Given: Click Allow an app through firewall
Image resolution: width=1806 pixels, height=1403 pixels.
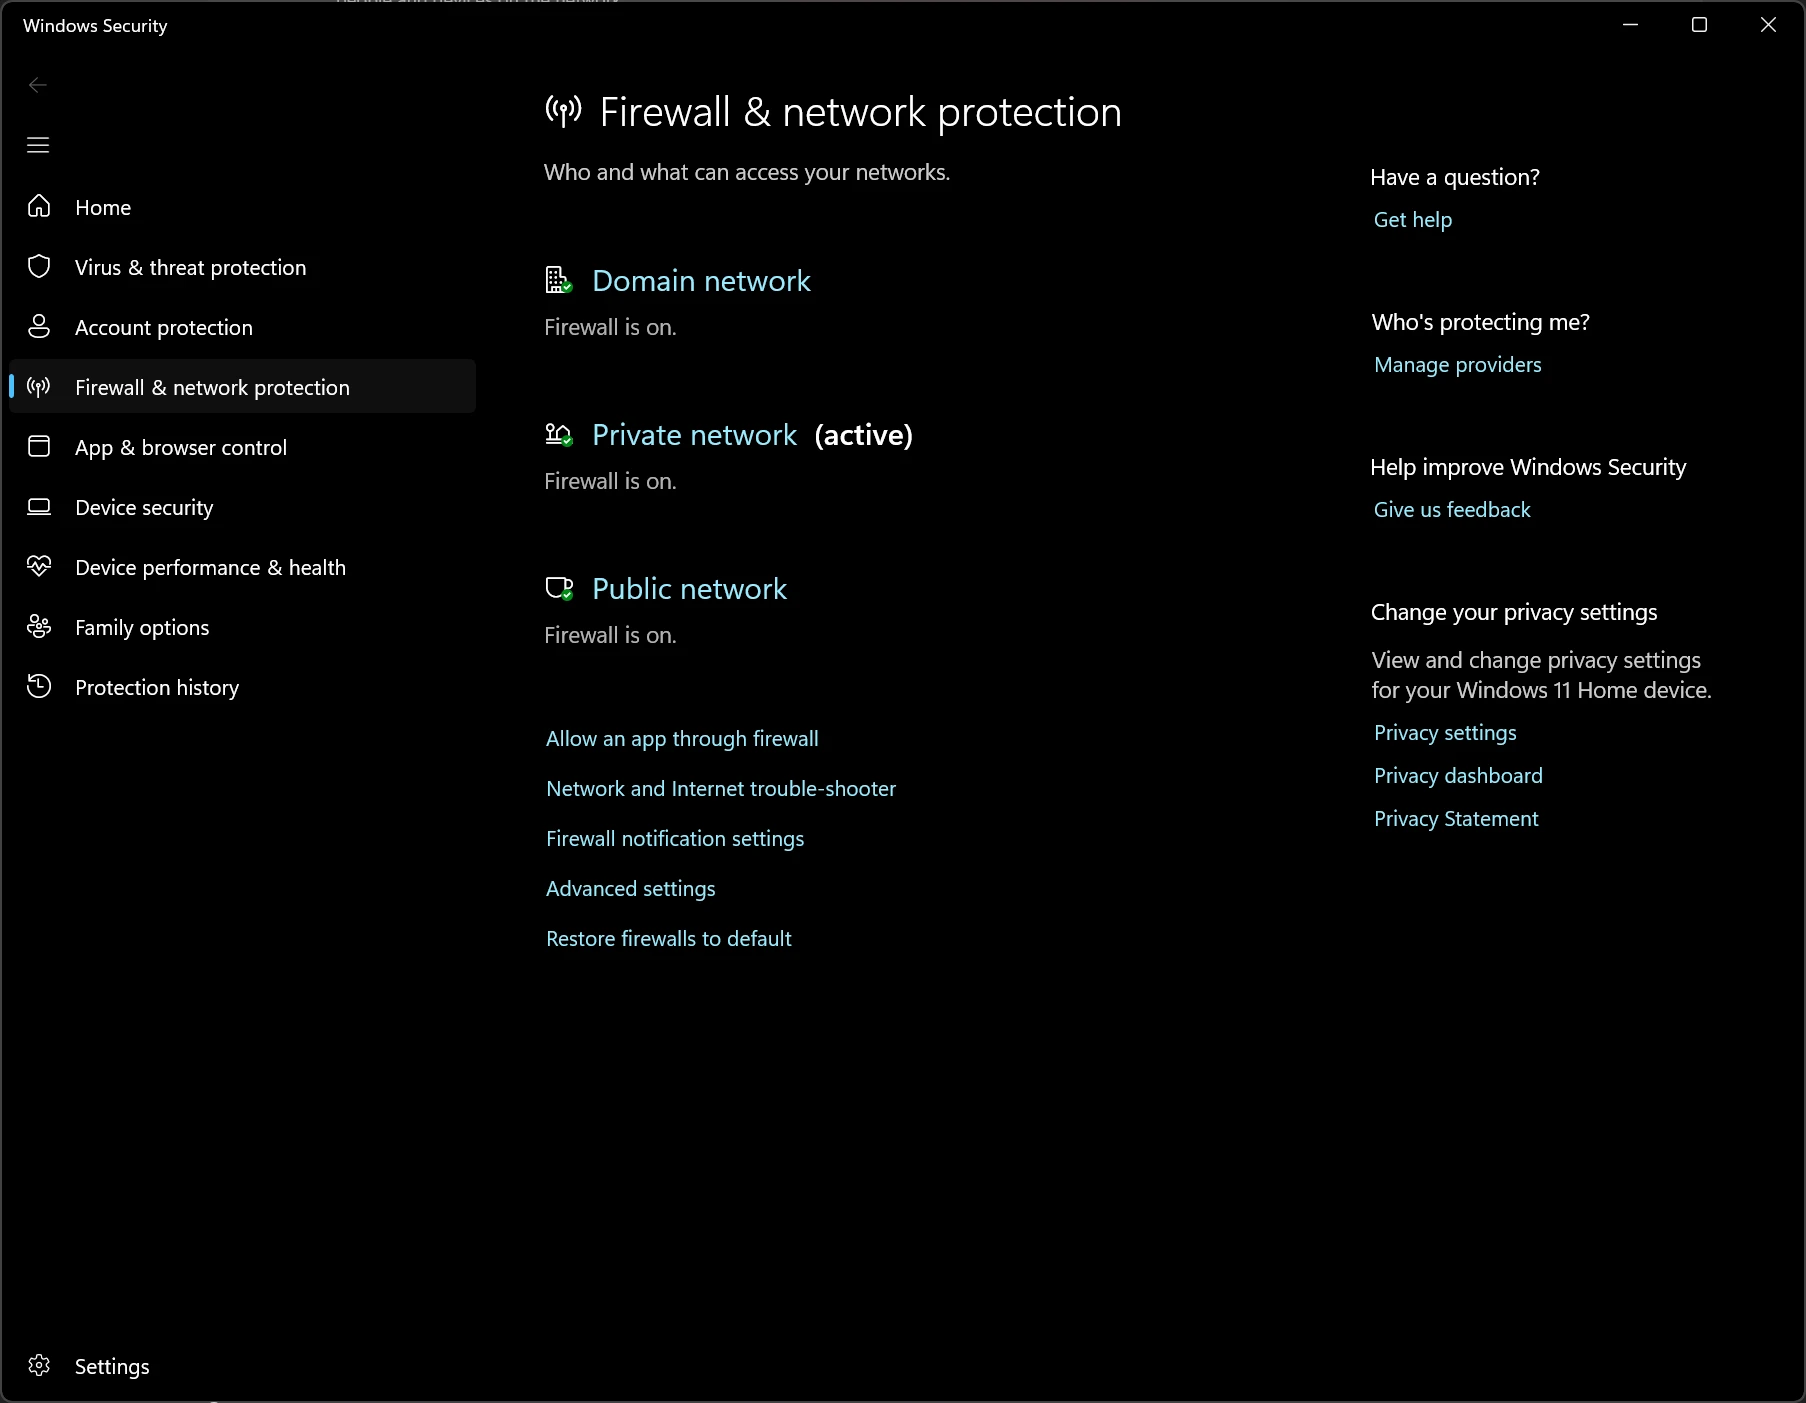Looking at the screenshot, I should [x=682, y=739].
